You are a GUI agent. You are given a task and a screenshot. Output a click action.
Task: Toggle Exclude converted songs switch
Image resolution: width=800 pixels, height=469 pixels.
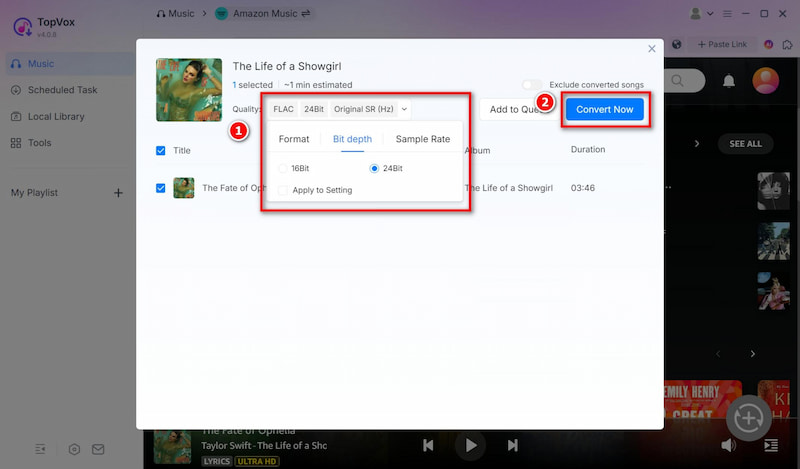pos(532,85)
